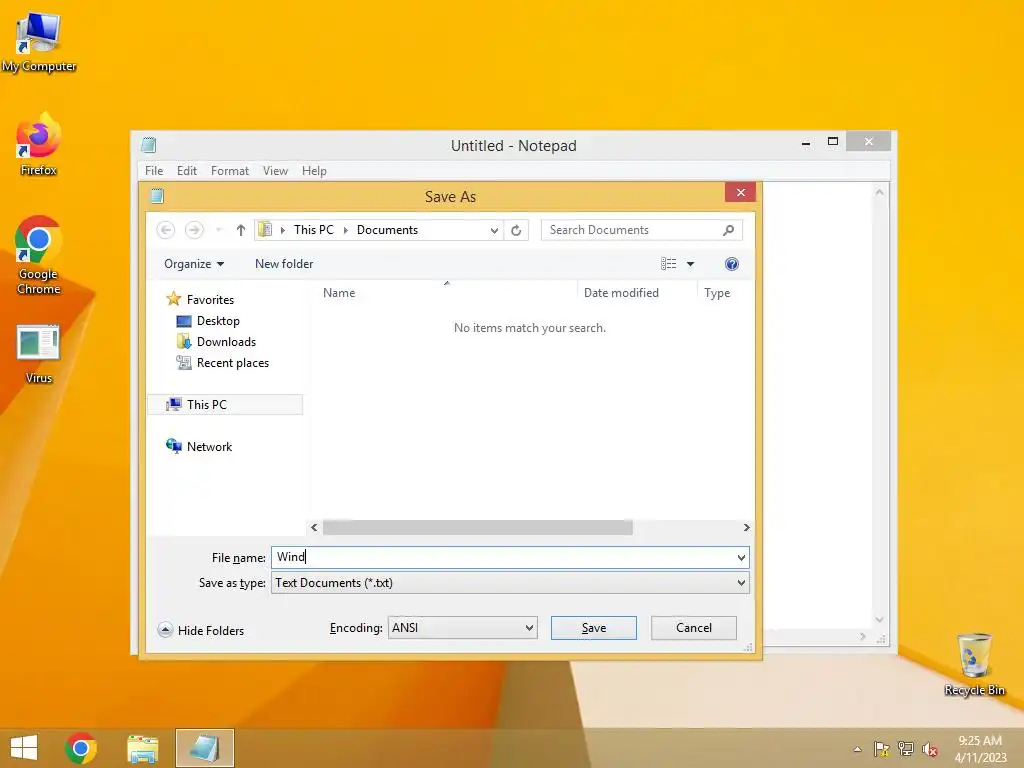The width and height of the screenshot is (1024, 768).
Task: Open the File name dropdown arrow
Action: click(741, 557)
